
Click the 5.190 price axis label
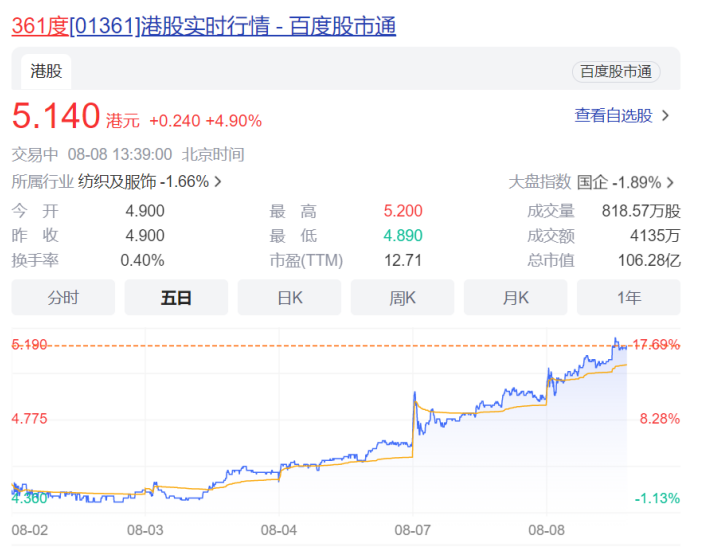pos(29,345)
